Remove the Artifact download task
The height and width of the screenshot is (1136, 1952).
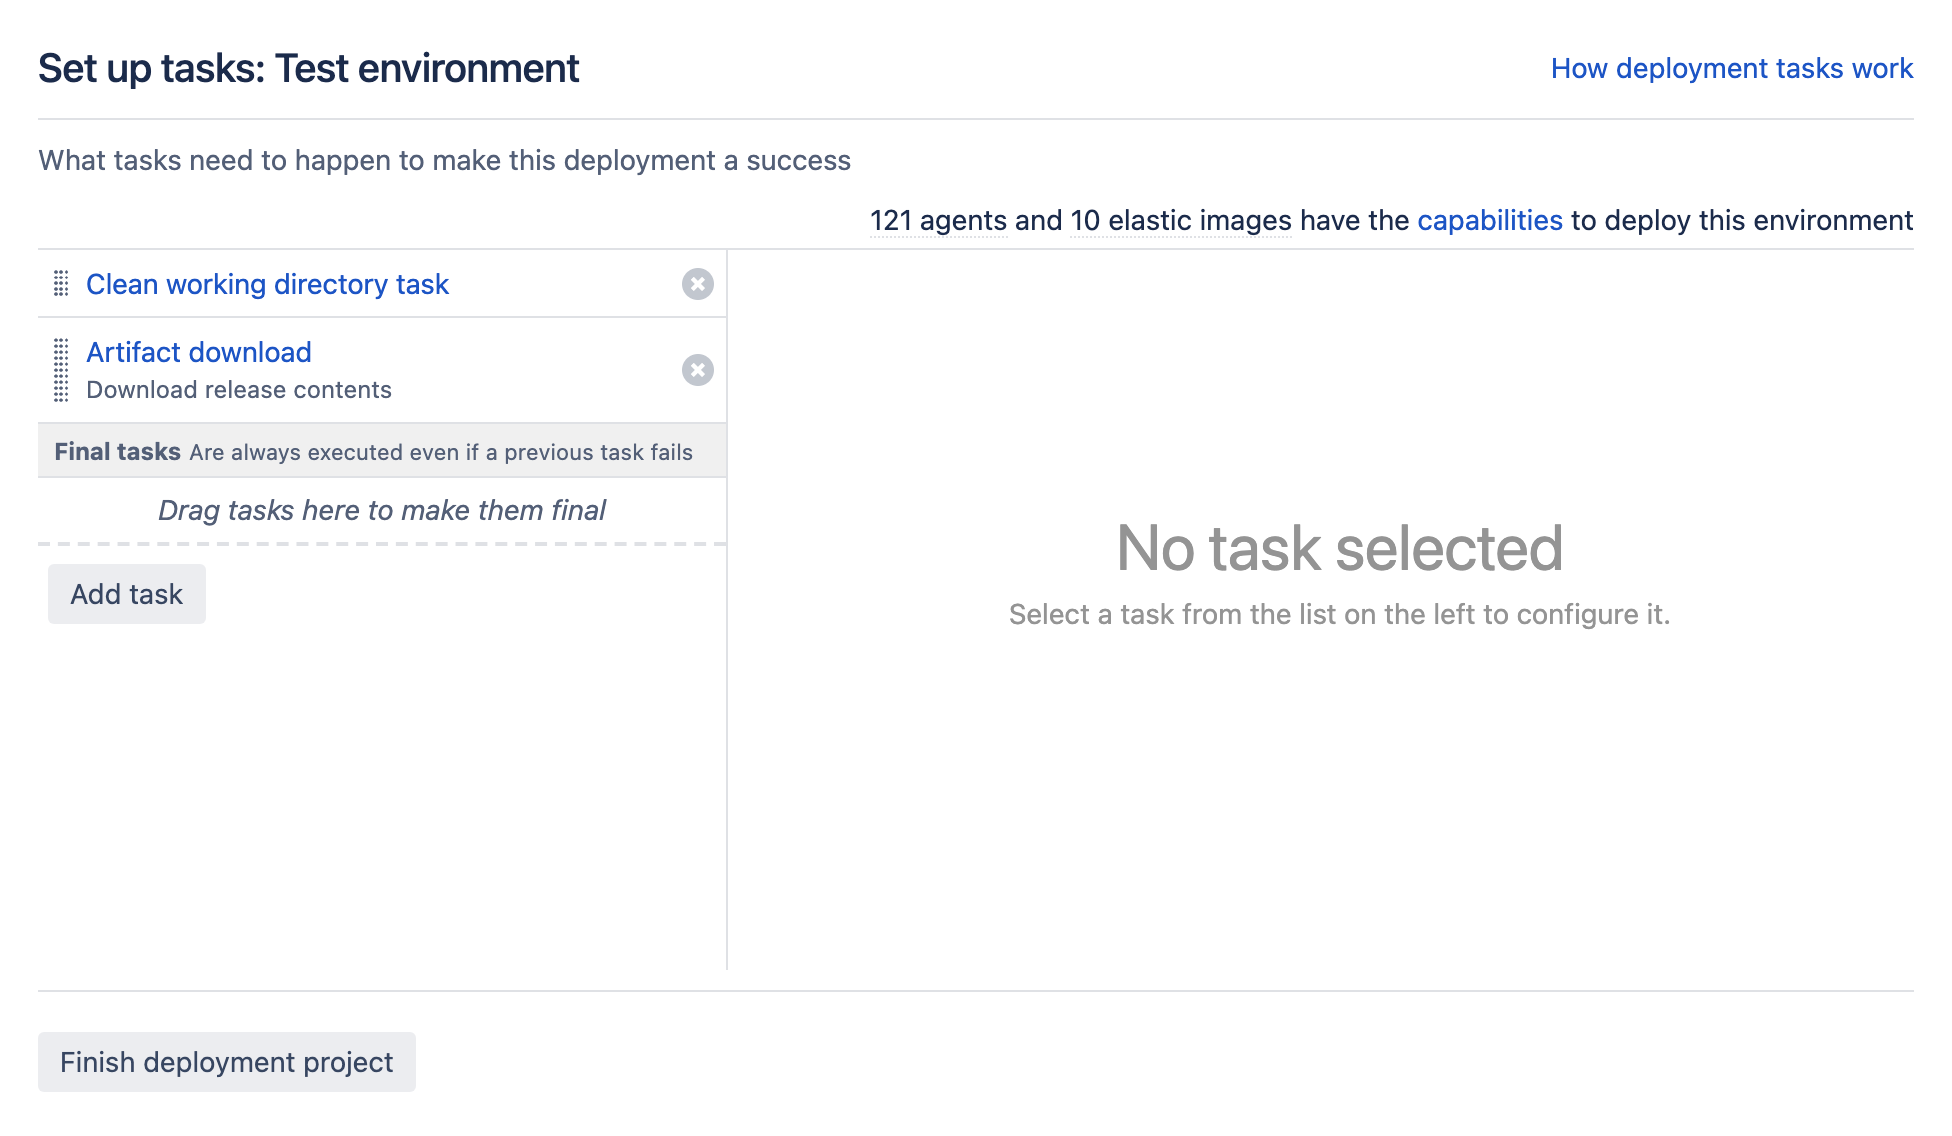click(x=698, y=369)
